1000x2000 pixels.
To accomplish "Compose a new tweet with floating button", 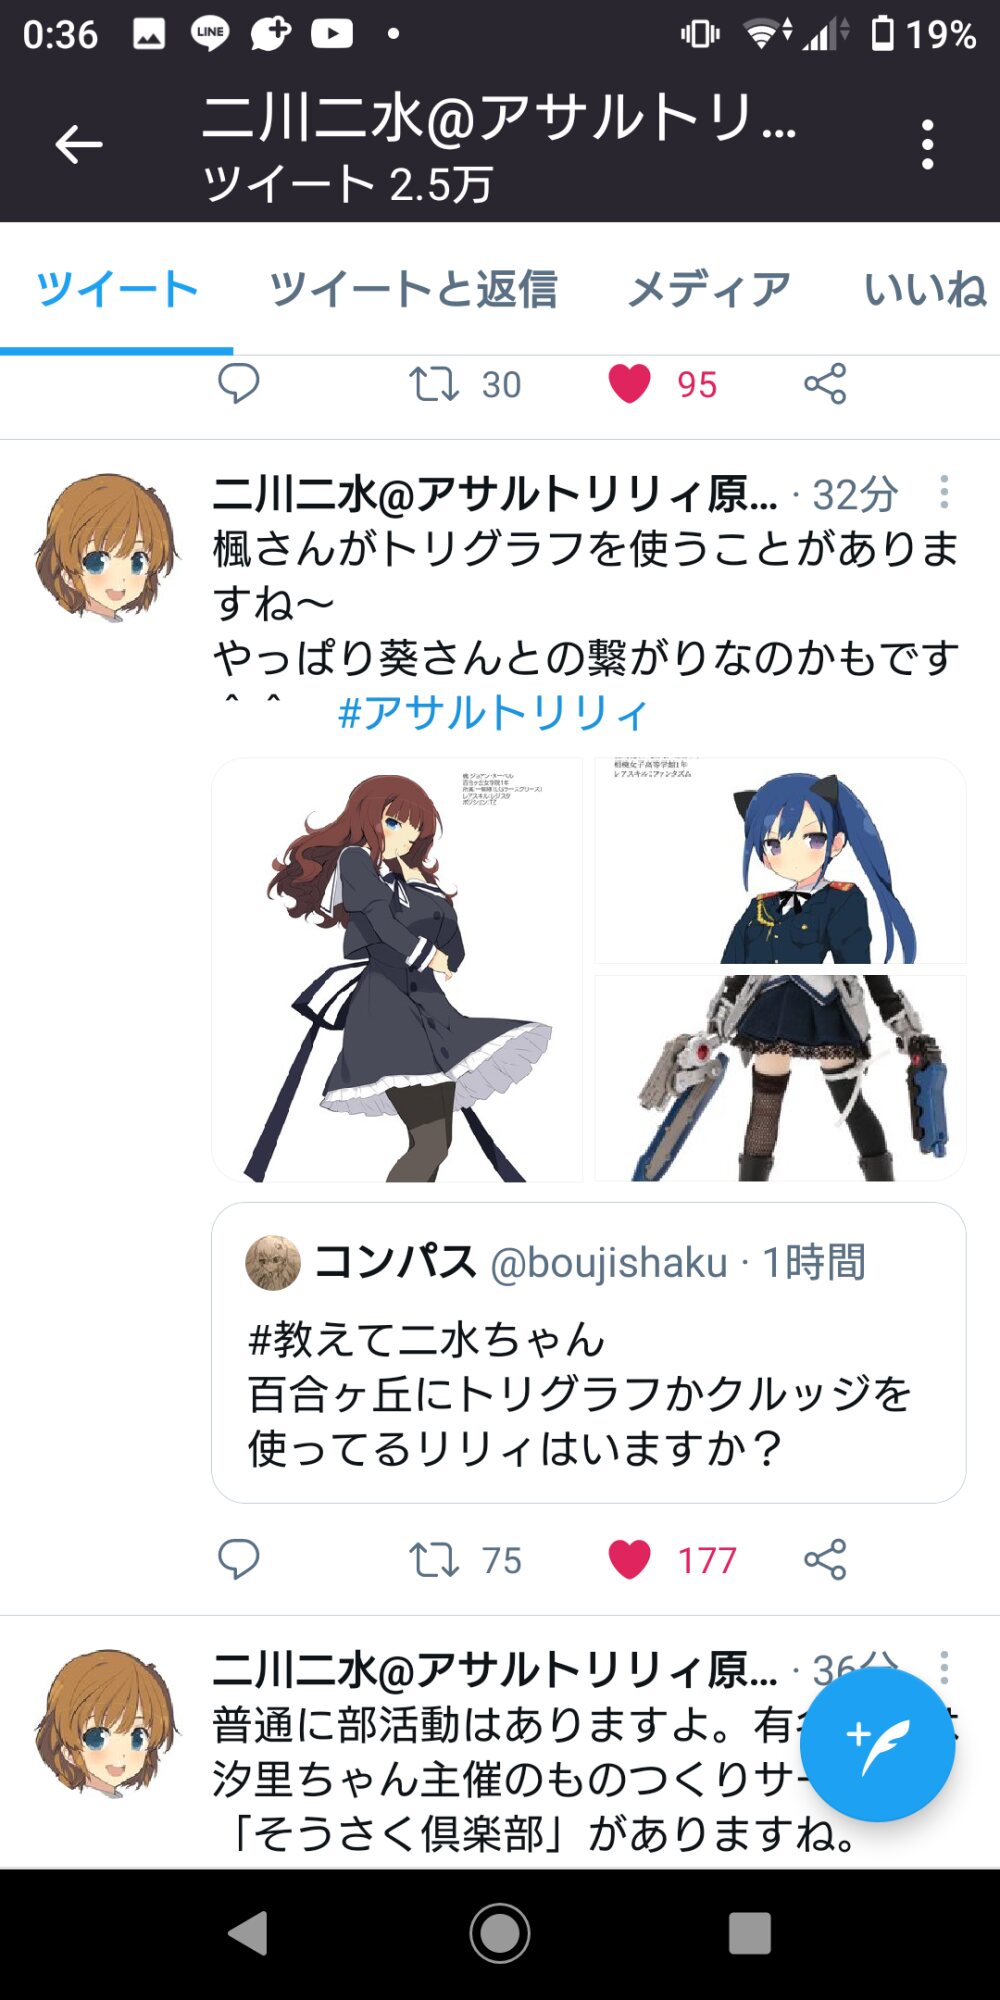I will coord(877,1744).
